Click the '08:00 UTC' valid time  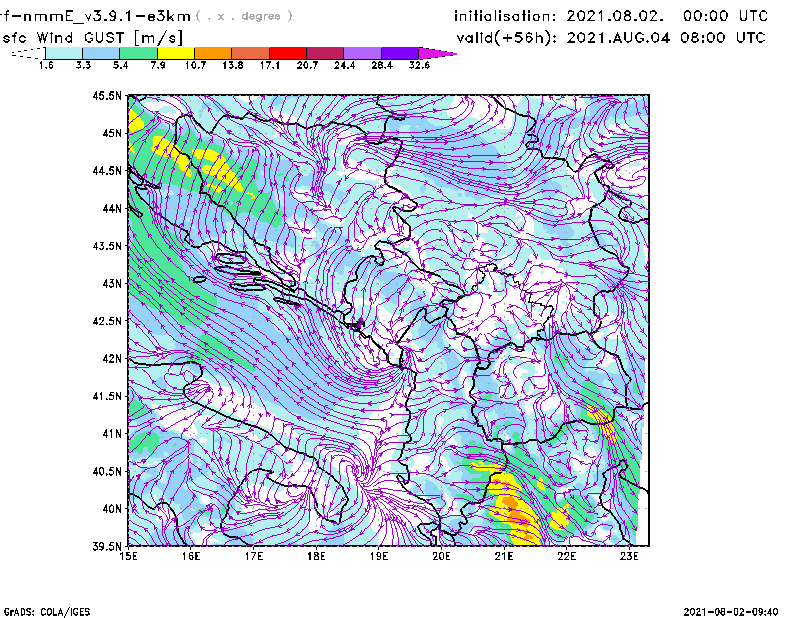[724, 38]
